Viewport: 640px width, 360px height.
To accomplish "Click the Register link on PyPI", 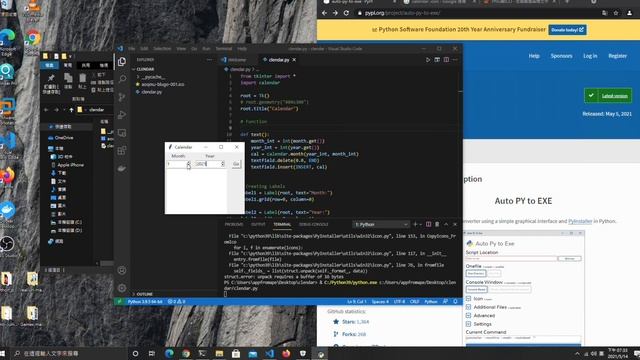I will click(618, 56).
